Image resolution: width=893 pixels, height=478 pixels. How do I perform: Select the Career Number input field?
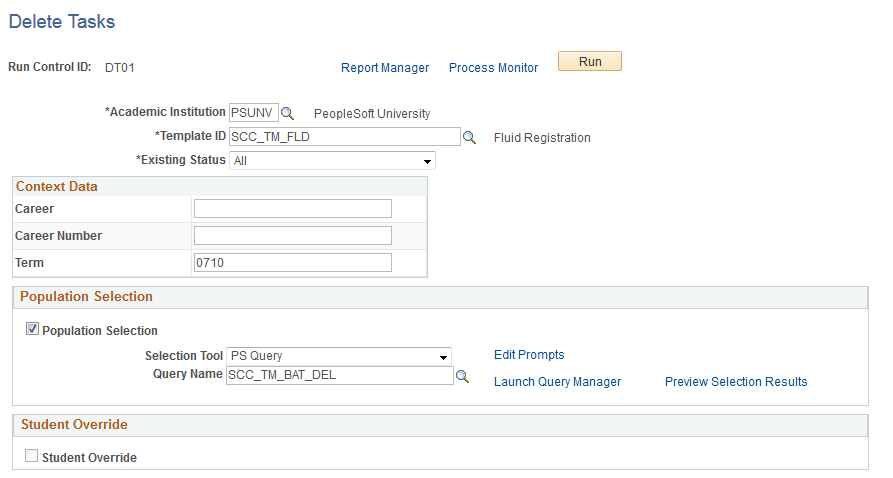tap(293, 235)
